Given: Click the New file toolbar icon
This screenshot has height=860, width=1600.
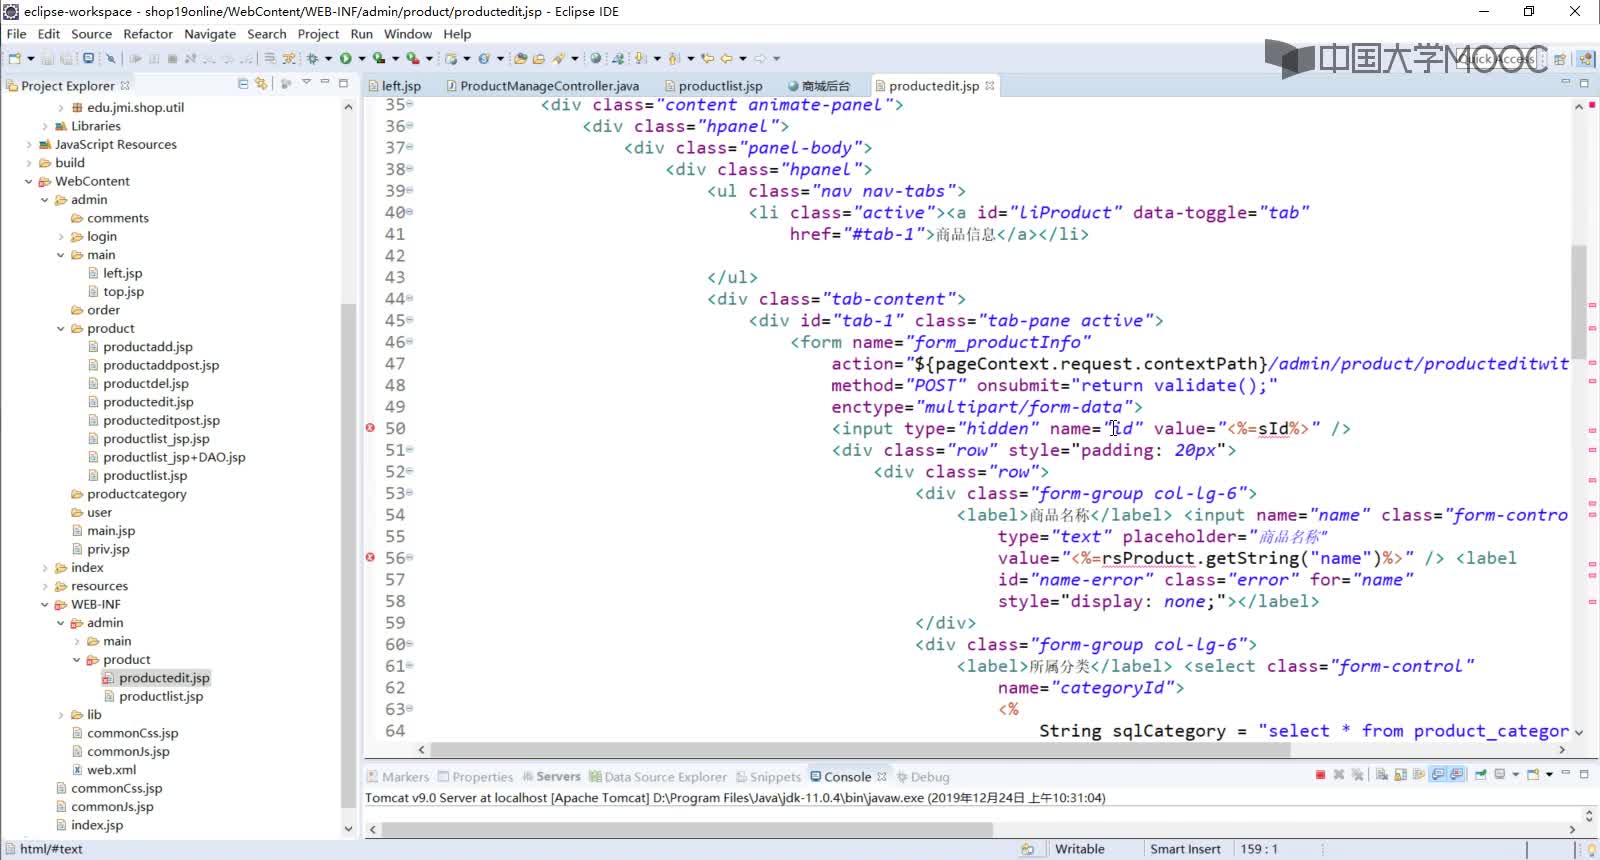Looking at the screenshot, I should click(15, 59).
